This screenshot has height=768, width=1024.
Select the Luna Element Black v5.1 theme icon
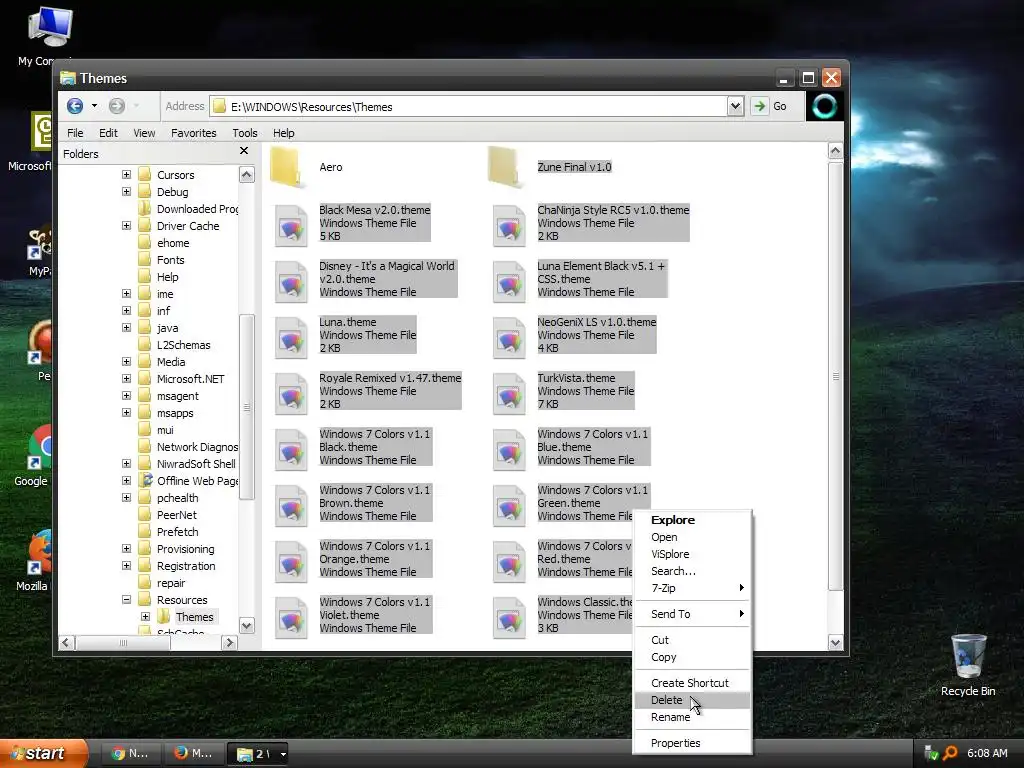pos(509,281)
